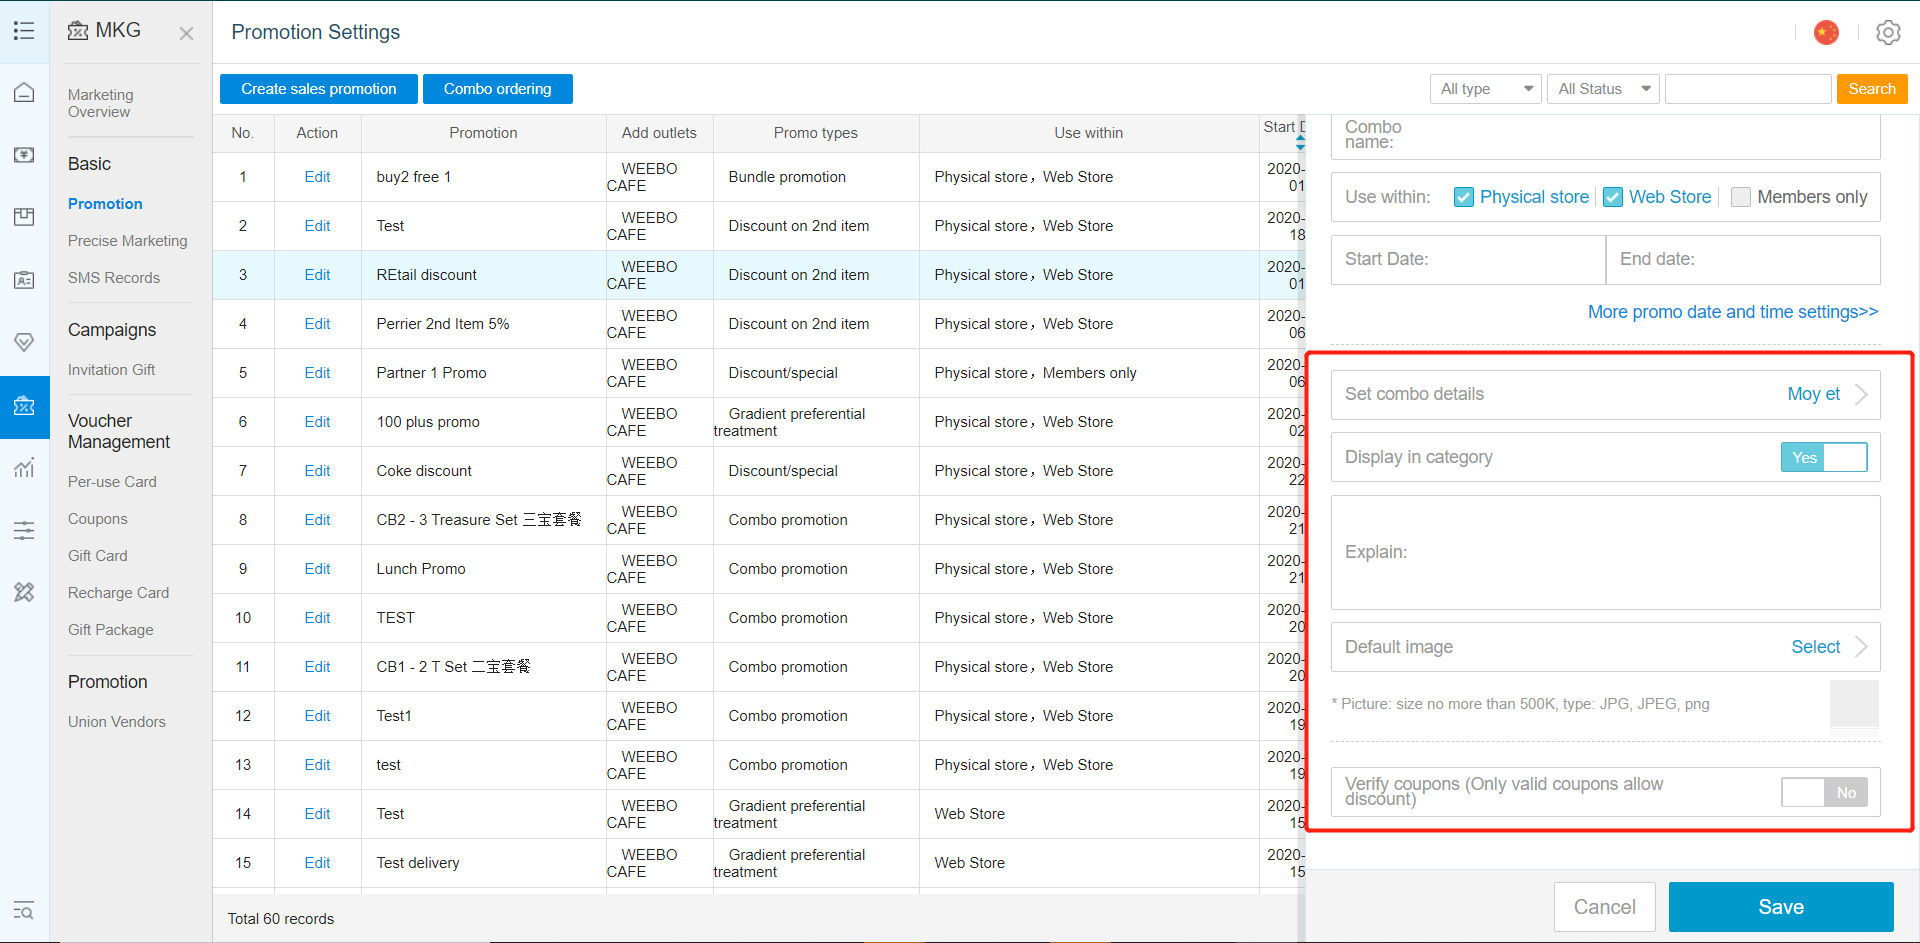This screenshot has width=1920, height=943.
Task: Open Coupons menu item
Action: tap(98, 519)
